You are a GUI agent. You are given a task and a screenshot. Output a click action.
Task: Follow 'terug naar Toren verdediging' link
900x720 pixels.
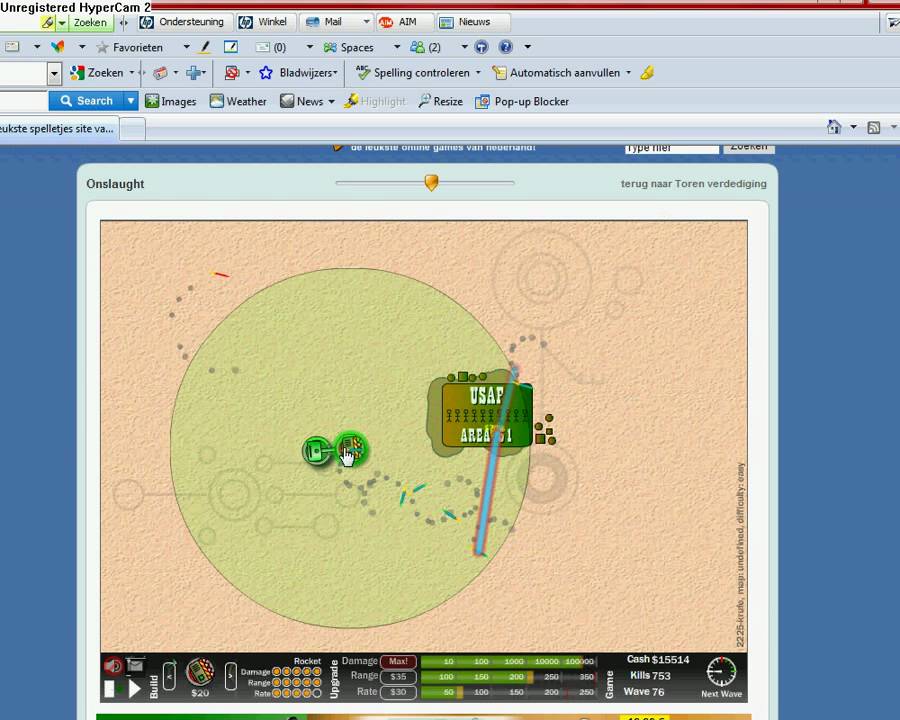(x=693, y=184)
